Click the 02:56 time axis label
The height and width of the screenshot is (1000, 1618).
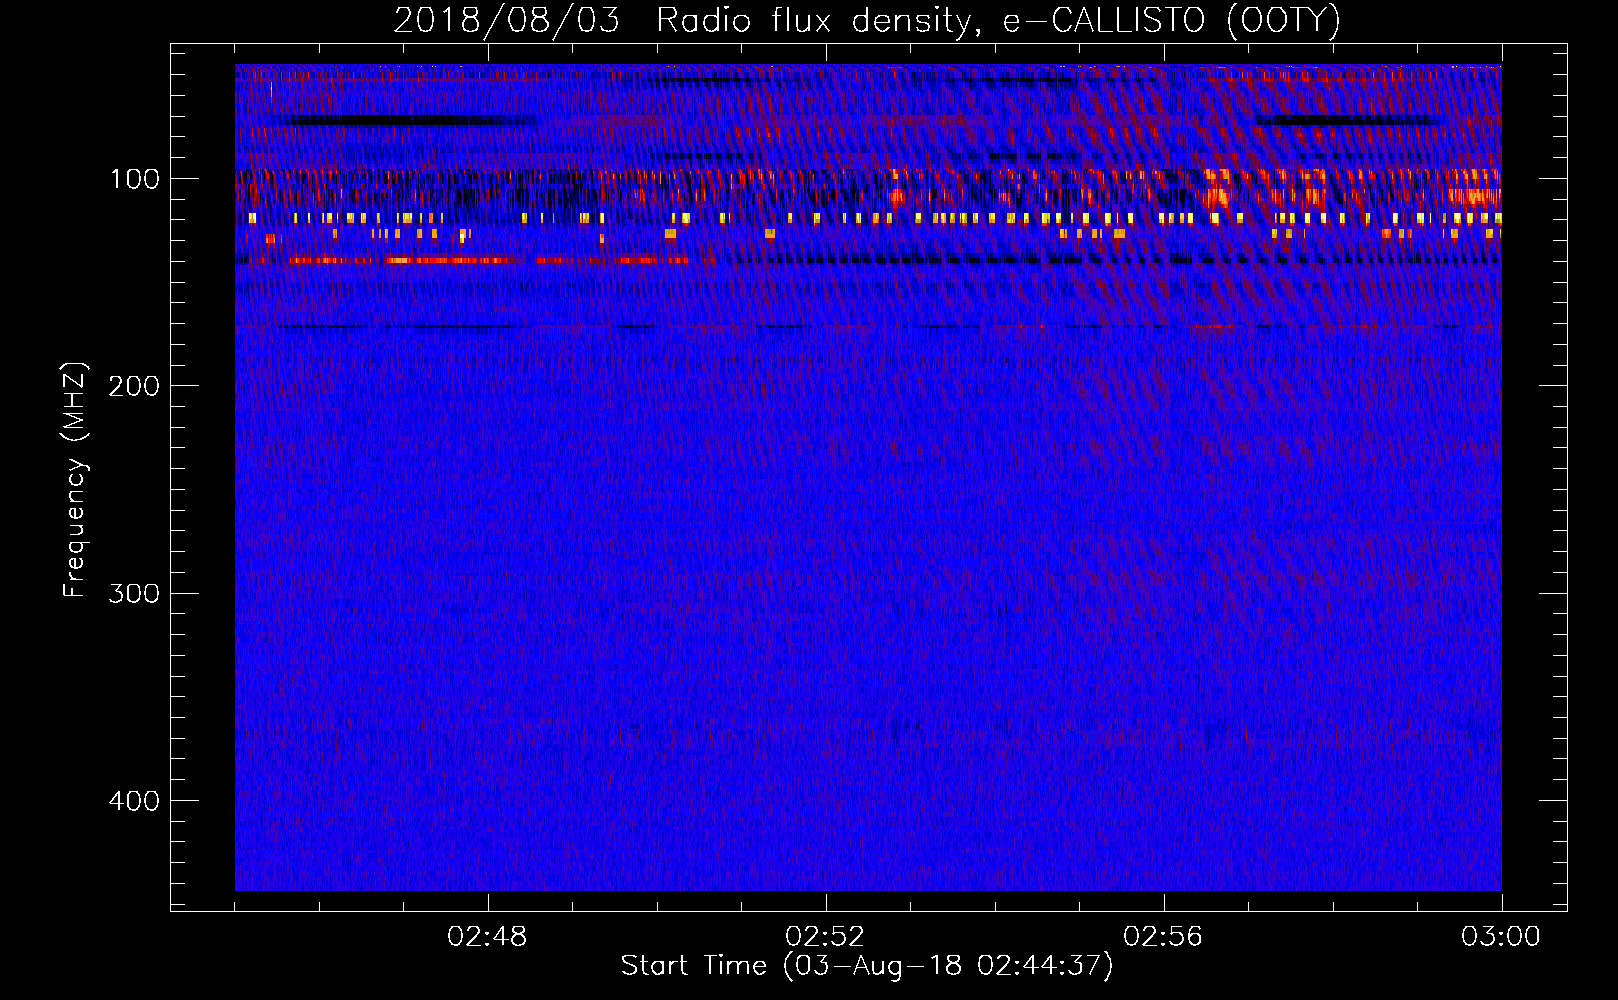click(1163, 937)
